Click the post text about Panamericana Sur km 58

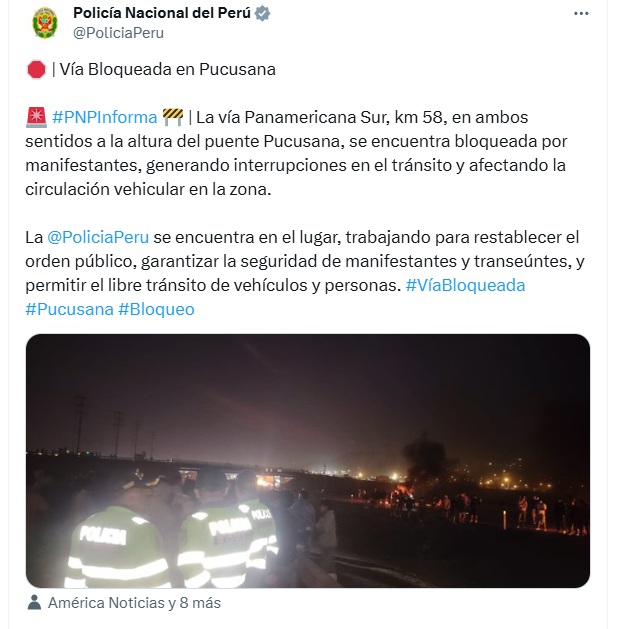click(x=296, y=153)
